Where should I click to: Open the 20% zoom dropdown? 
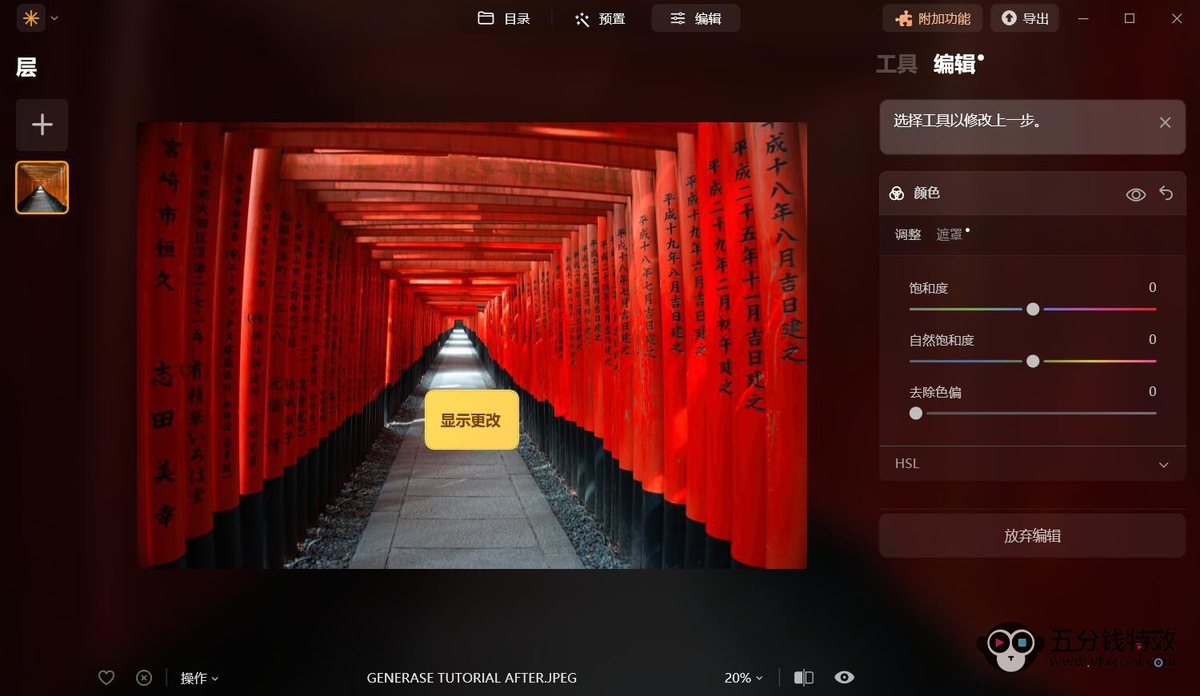743,678
